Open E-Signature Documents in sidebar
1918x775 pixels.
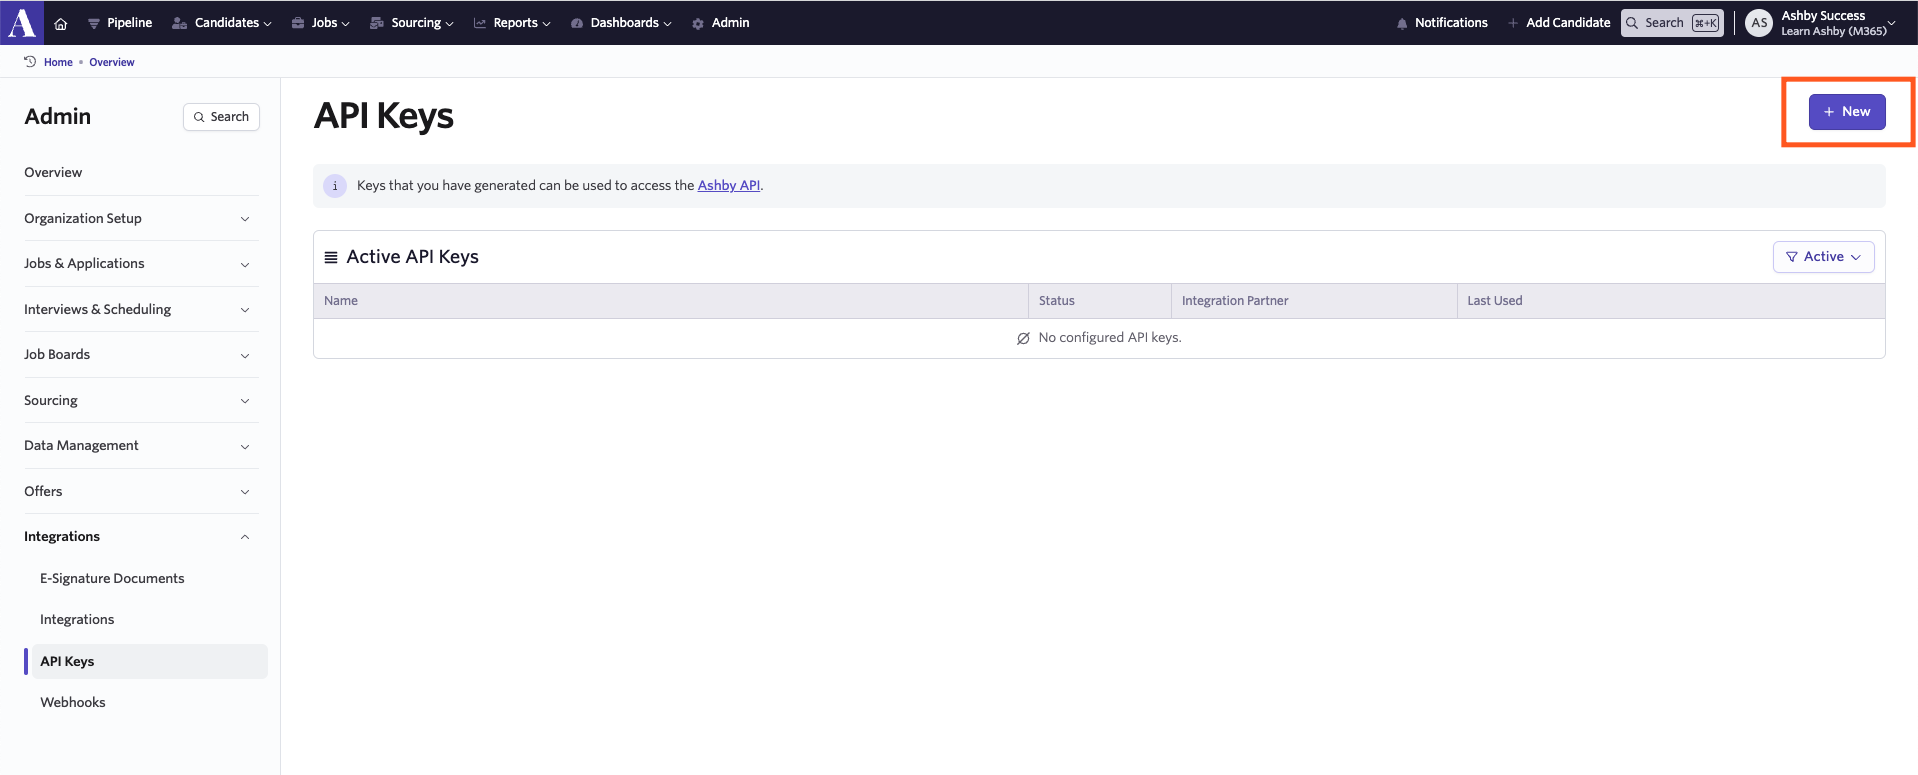tap(112, 579)
